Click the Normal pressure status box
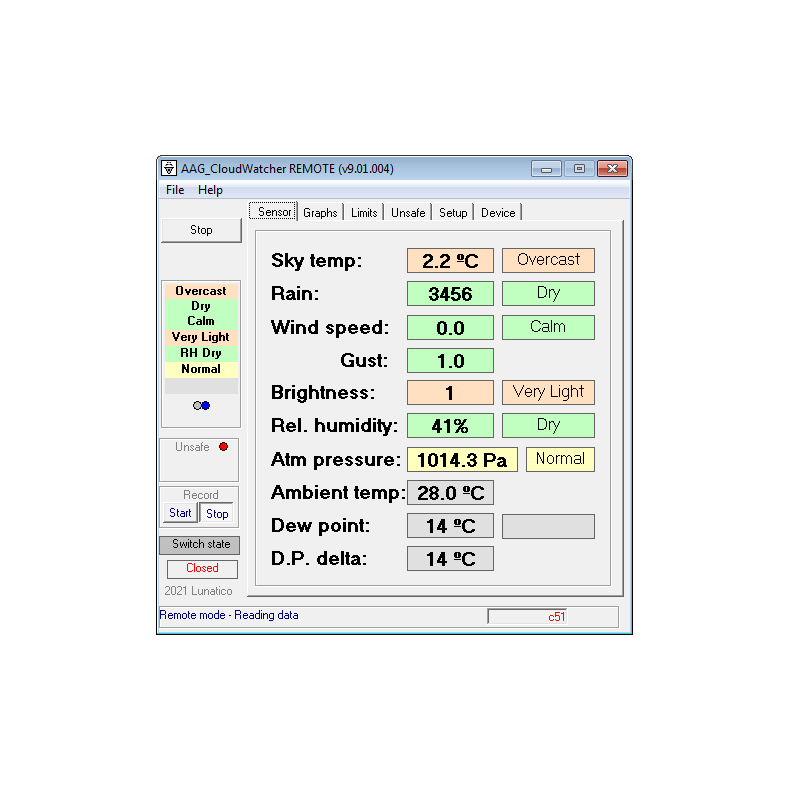The image size is (790, 790). [x=560, y=459]
